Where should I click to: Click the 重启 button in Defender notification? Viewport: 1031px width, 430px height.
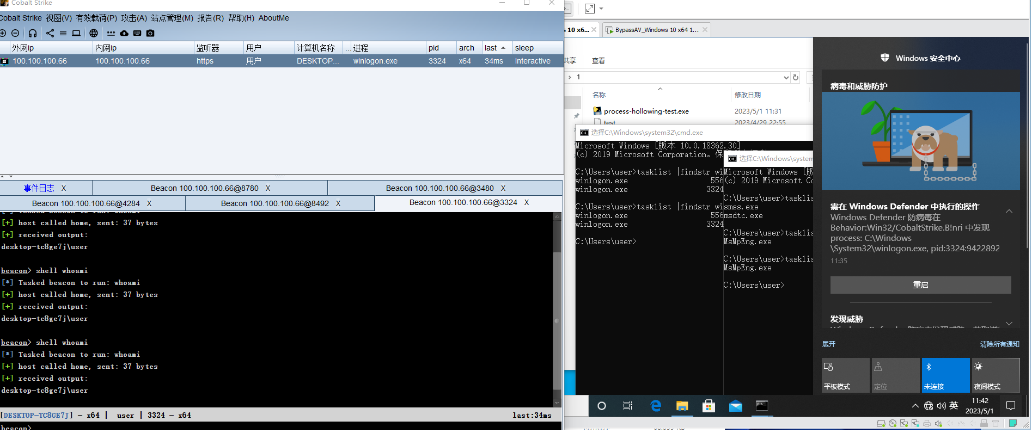click(920, 285)
